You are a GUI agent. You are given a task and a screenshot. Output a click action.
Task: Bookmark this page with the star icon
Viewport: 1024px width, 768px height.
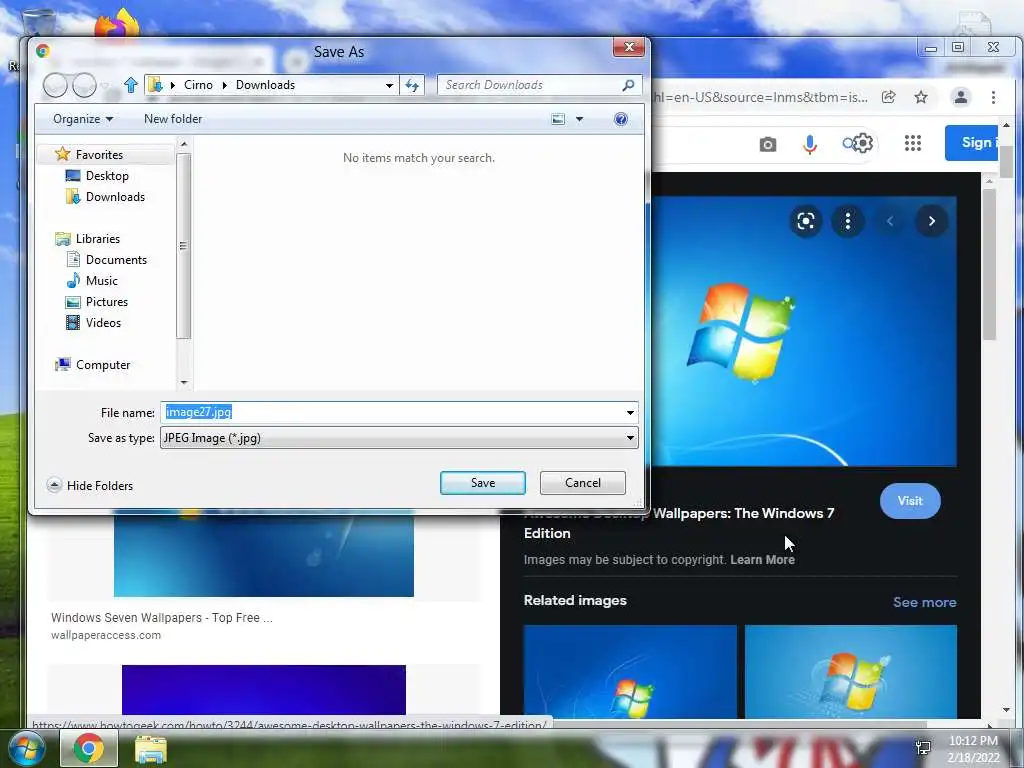coord(921,97)
